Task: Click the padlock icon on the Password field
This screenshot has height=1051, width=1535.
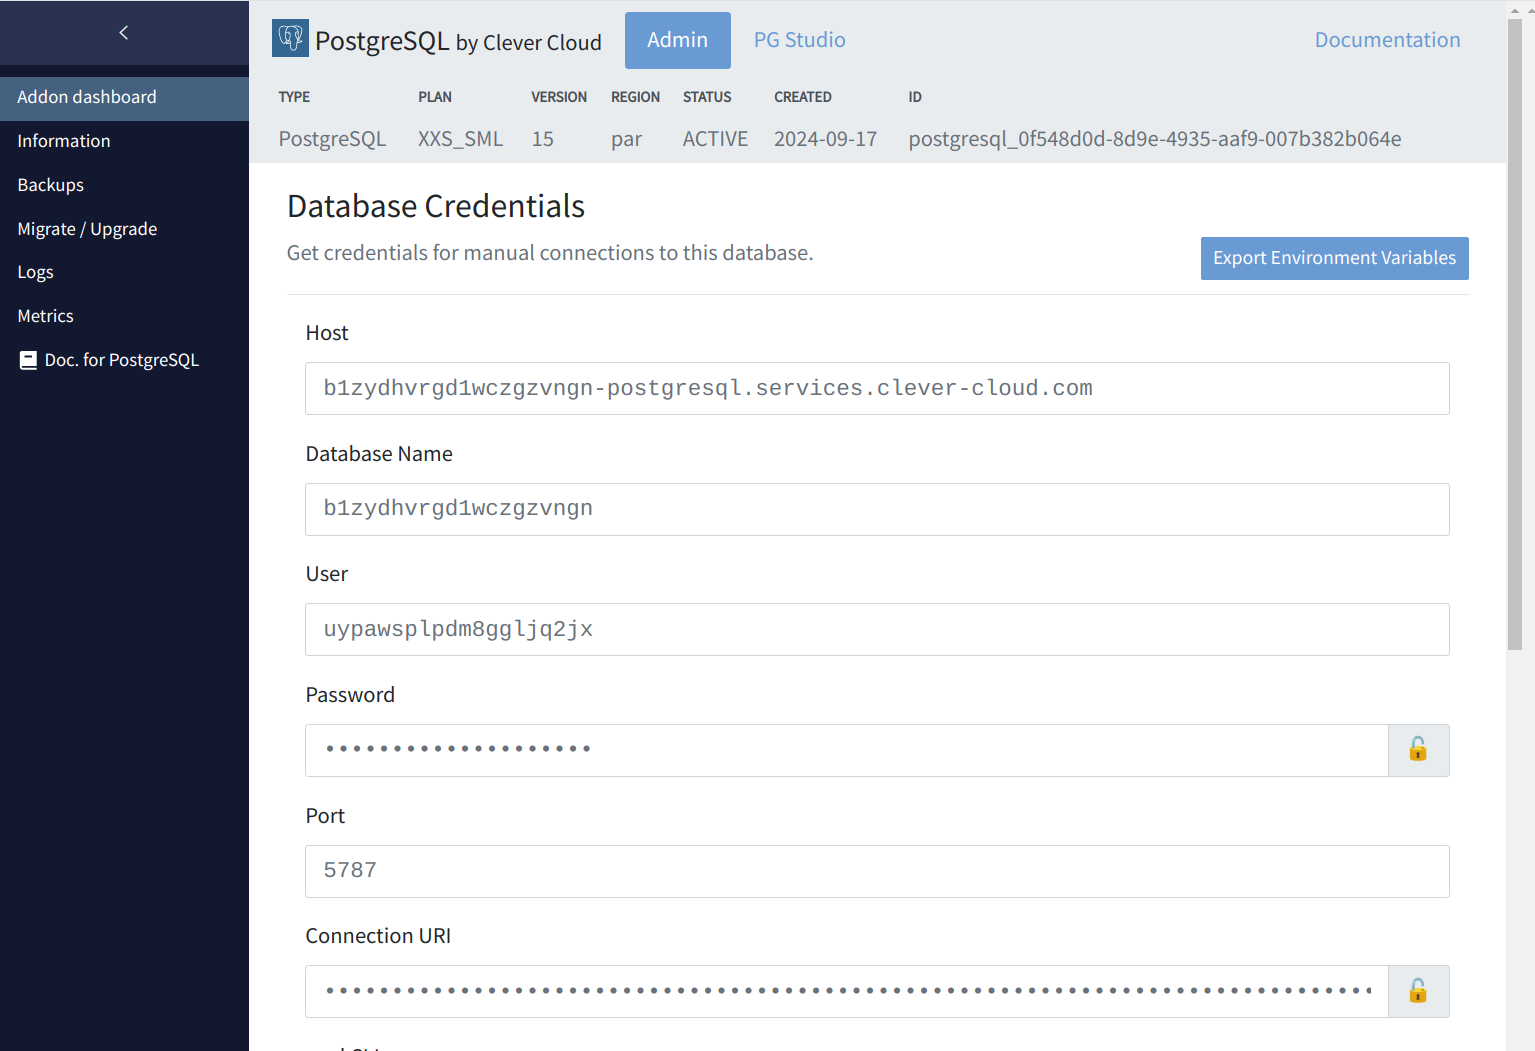Action: [1418, 750]
